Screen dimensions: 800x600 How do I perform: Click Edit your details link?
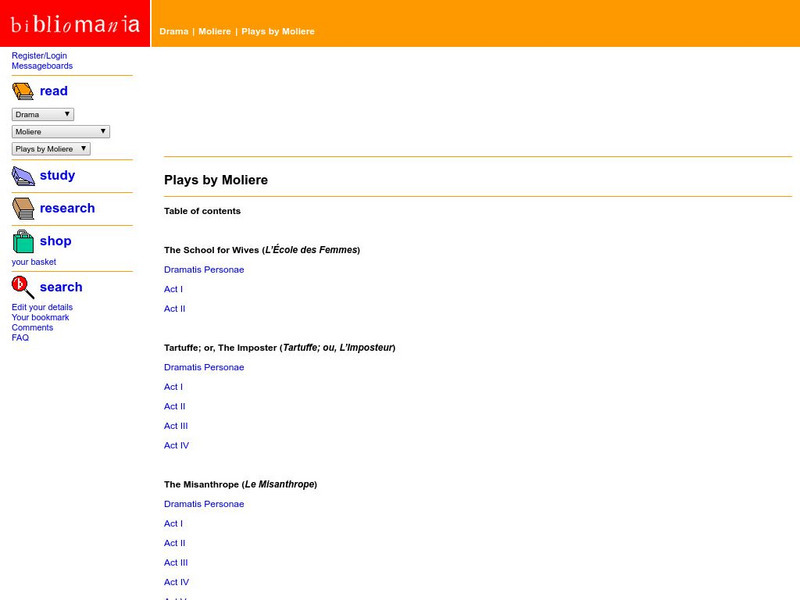[x=42, y=307]
